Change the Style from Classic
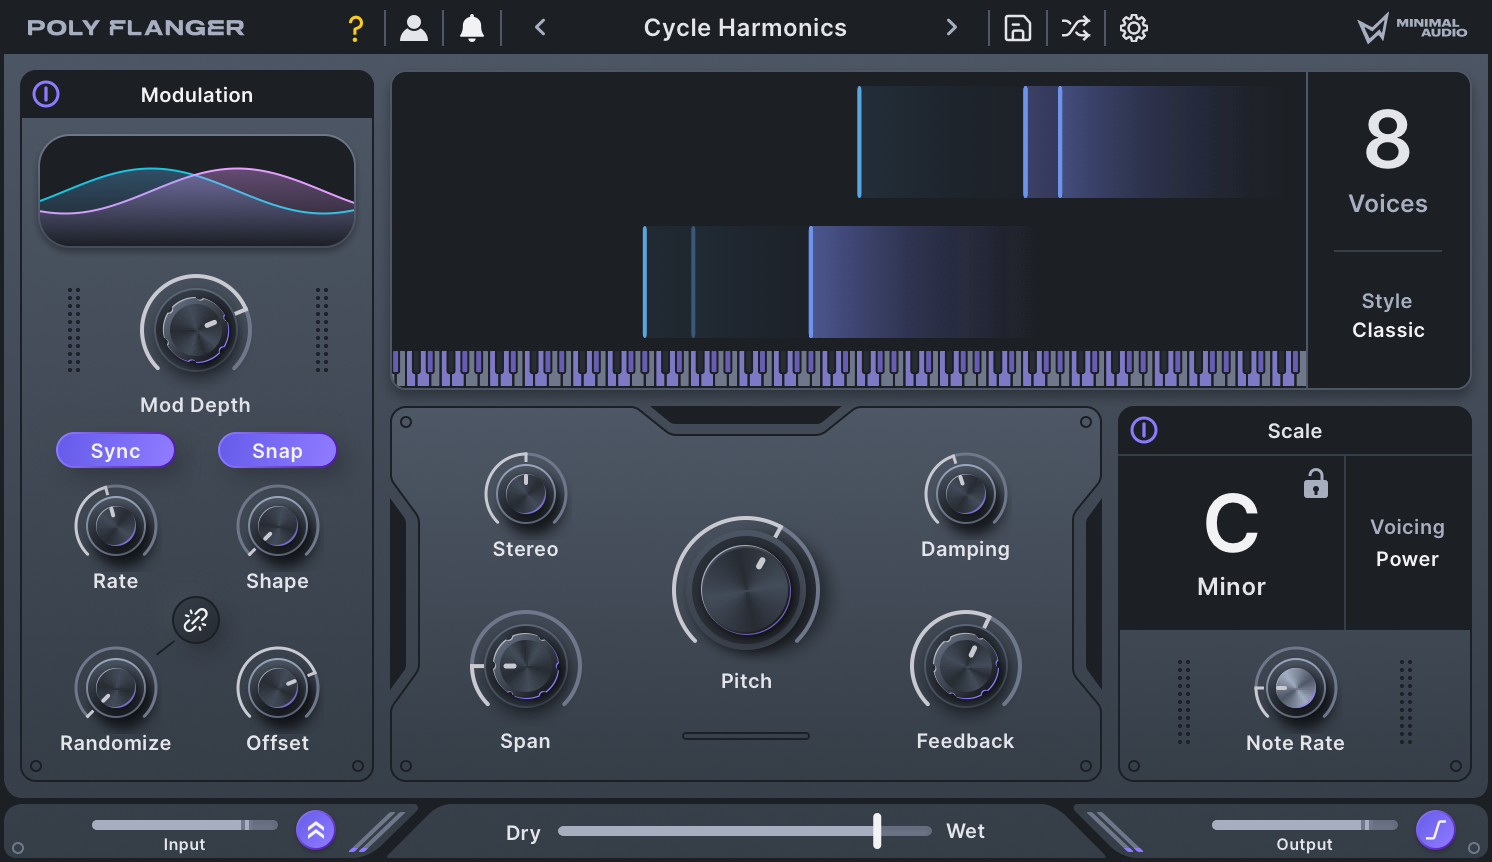 (1388, 329)
